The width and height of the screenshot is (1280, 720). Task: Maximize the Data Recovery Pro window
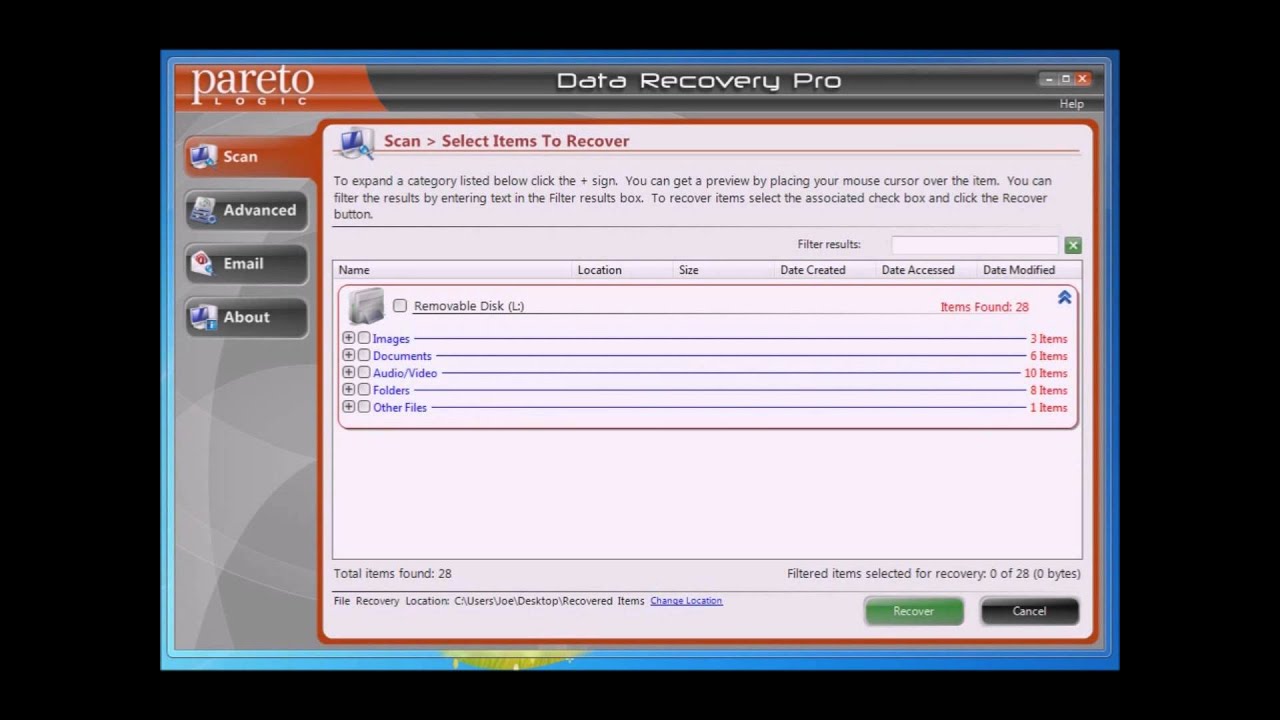tap(1065, 79)
